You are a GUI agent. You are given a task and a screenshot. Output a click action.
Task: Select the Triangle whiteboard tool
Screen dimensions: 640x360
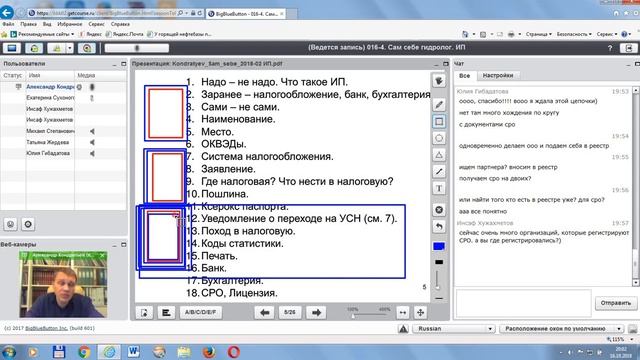click(x=439, y=155)
